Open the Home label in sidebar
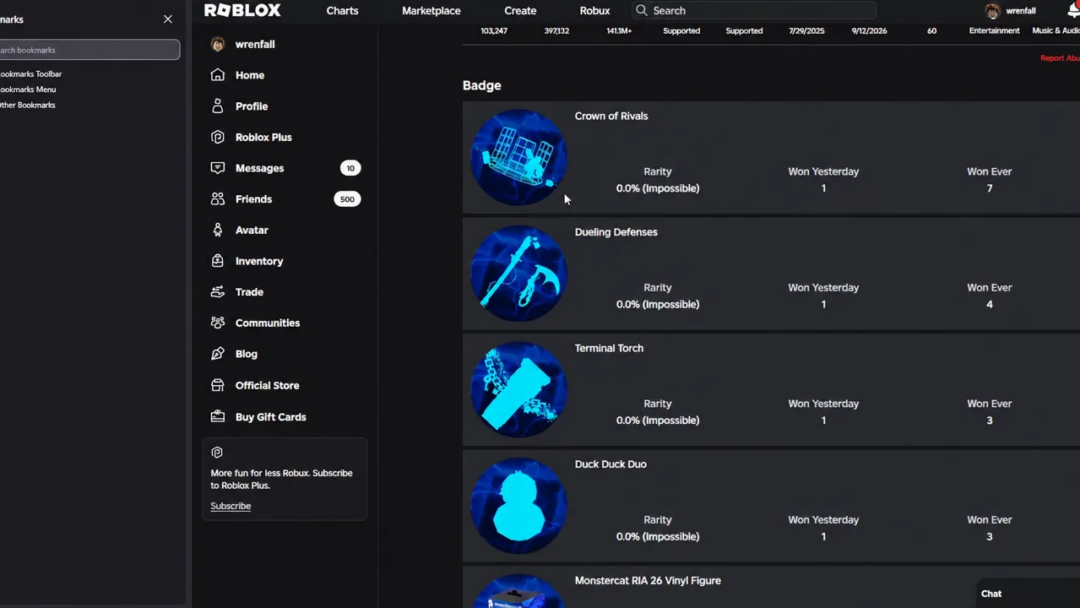 point(250,75)
